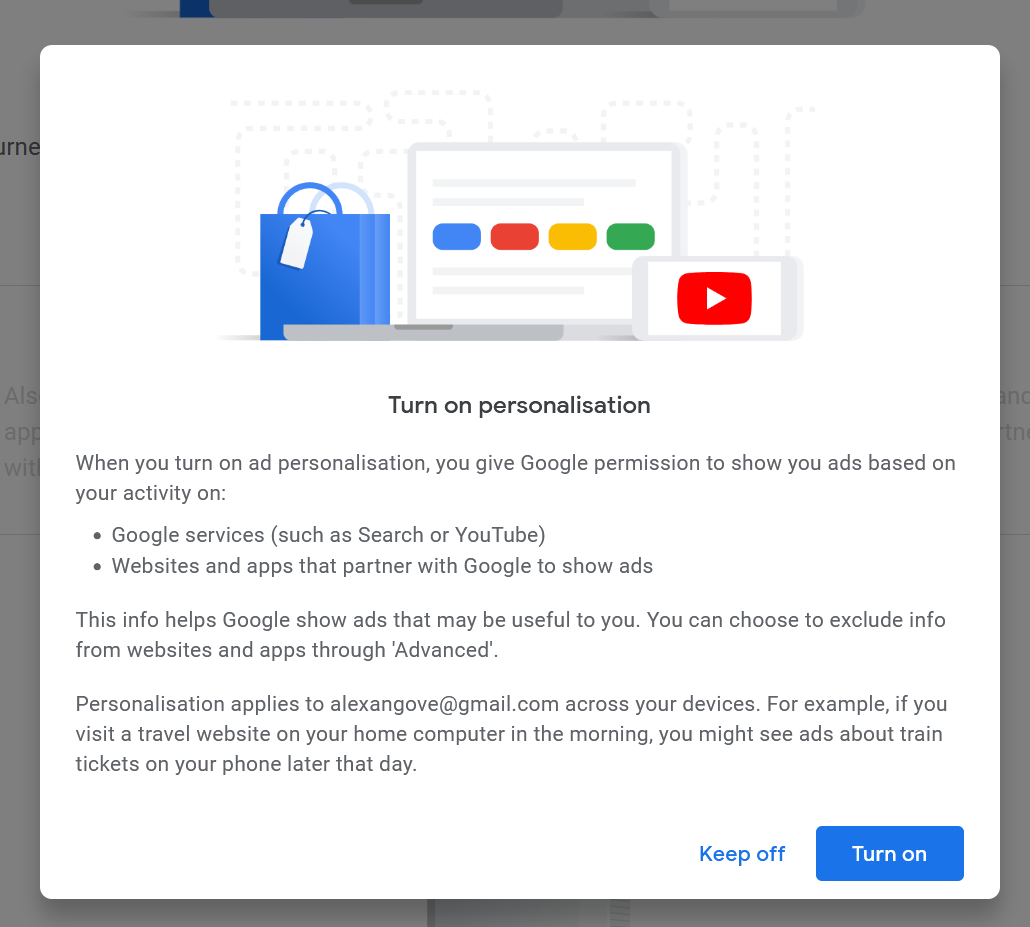Click the 'Advanced' text in the description
The width and height of the screenshot is (1030, 927).
click(447, 650)
